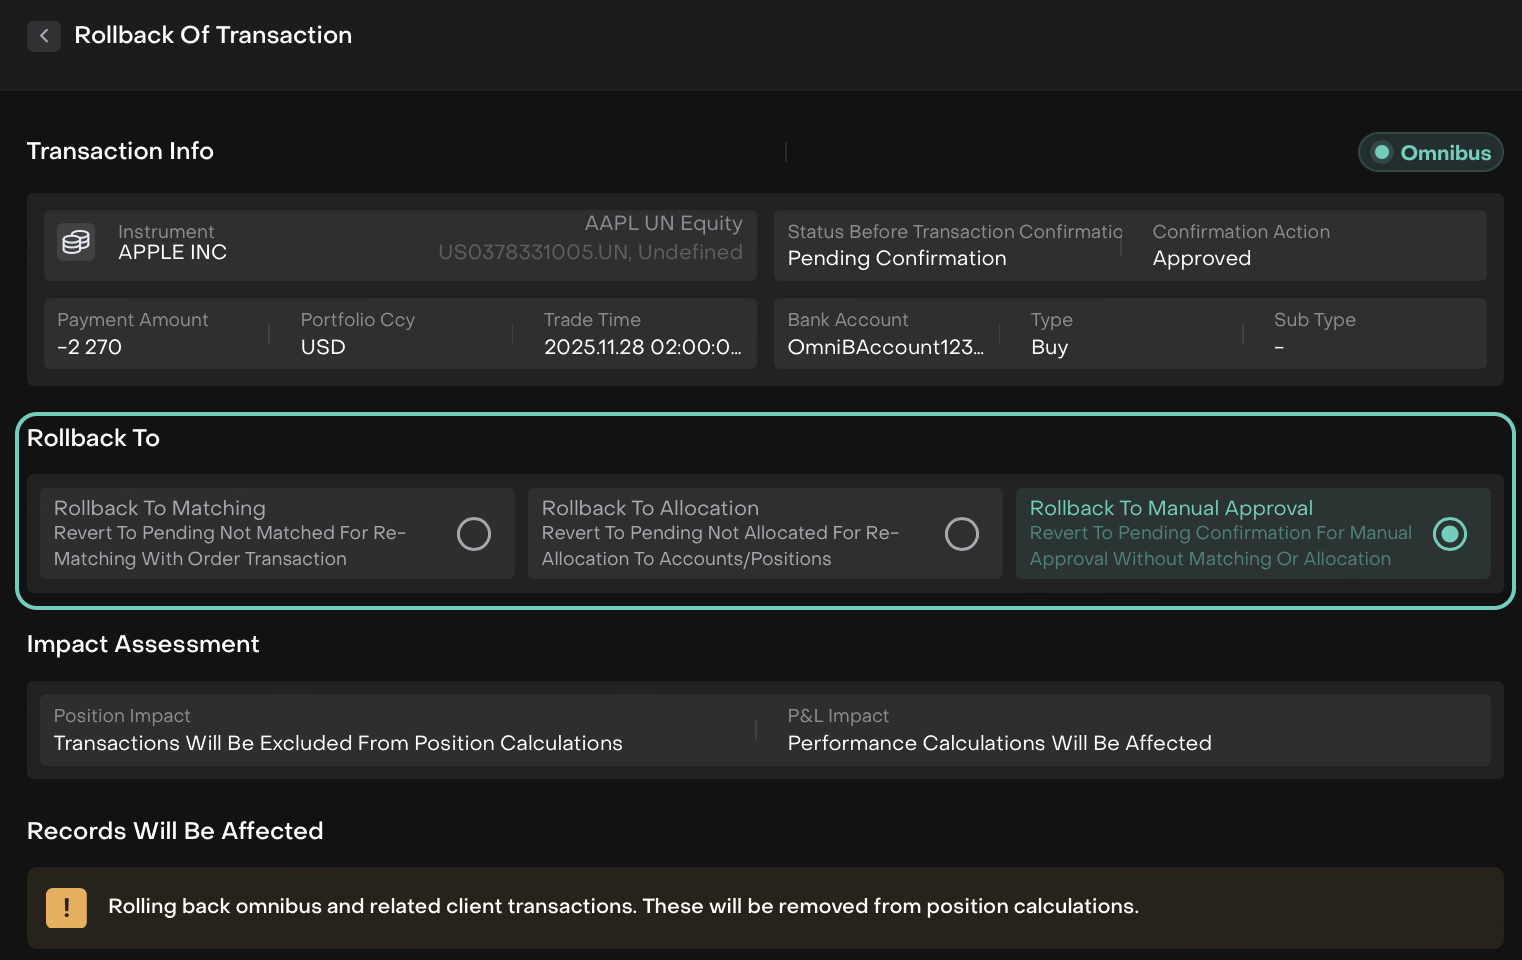
Task: Click the Payment Amount value -2 270
Action: tap(89, 347)
